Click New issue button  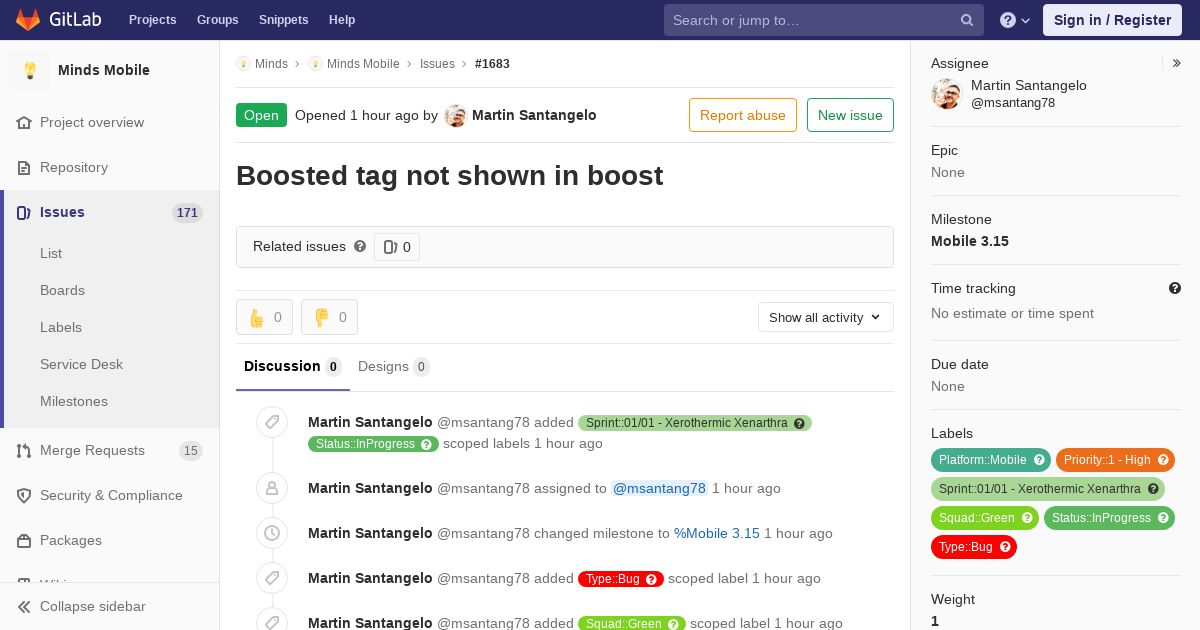(x=850, y=115)
